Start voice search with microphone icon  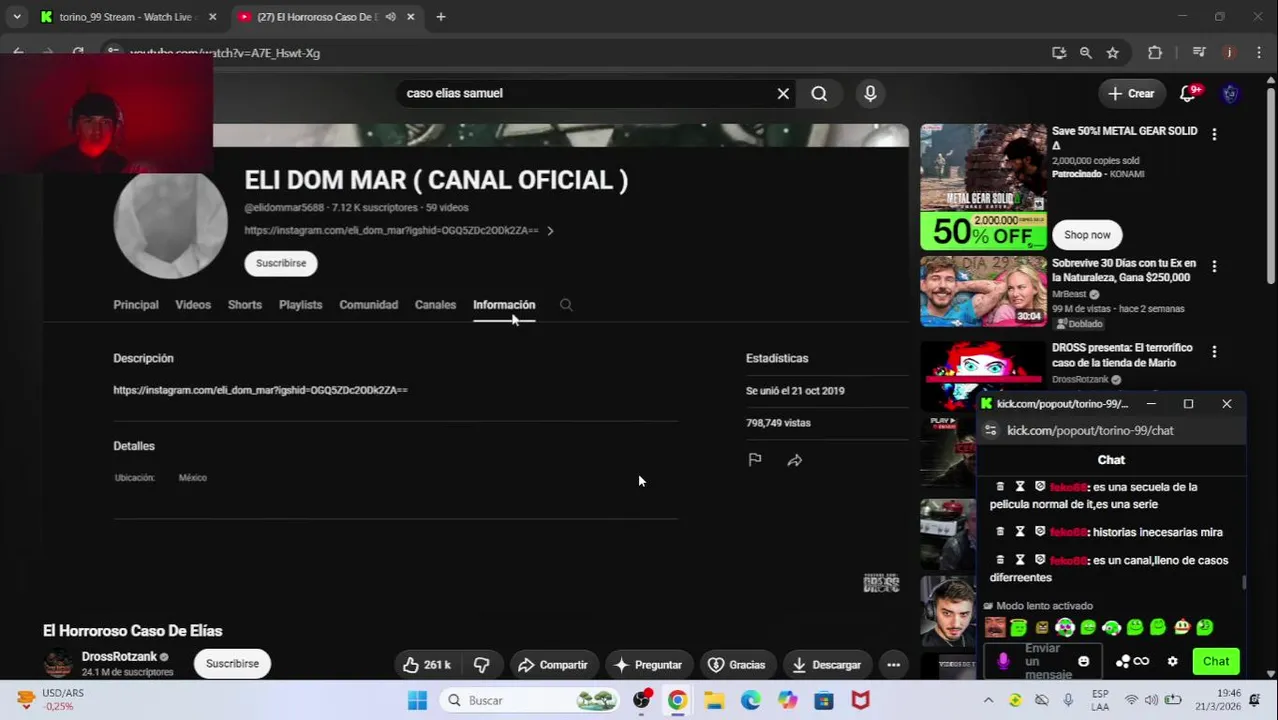(870, 93)
